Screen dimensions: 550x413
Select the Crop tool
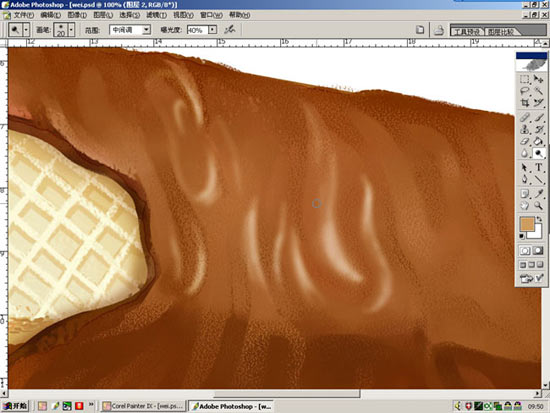[x=525, y=103]
